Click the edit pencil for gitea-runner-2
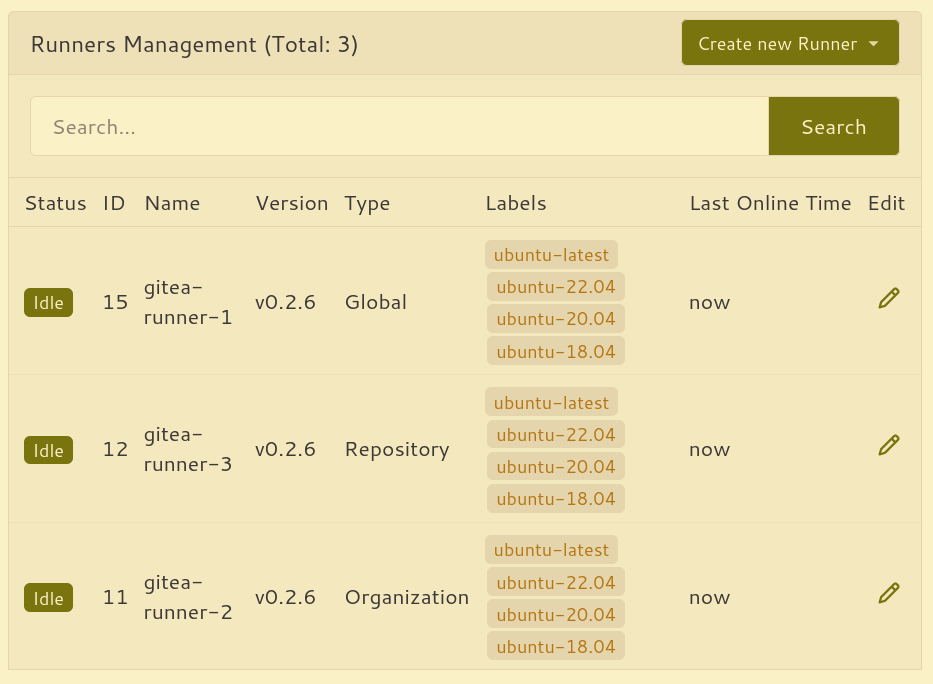The width and height of the screenshot is (933, 684). [888, 594]
